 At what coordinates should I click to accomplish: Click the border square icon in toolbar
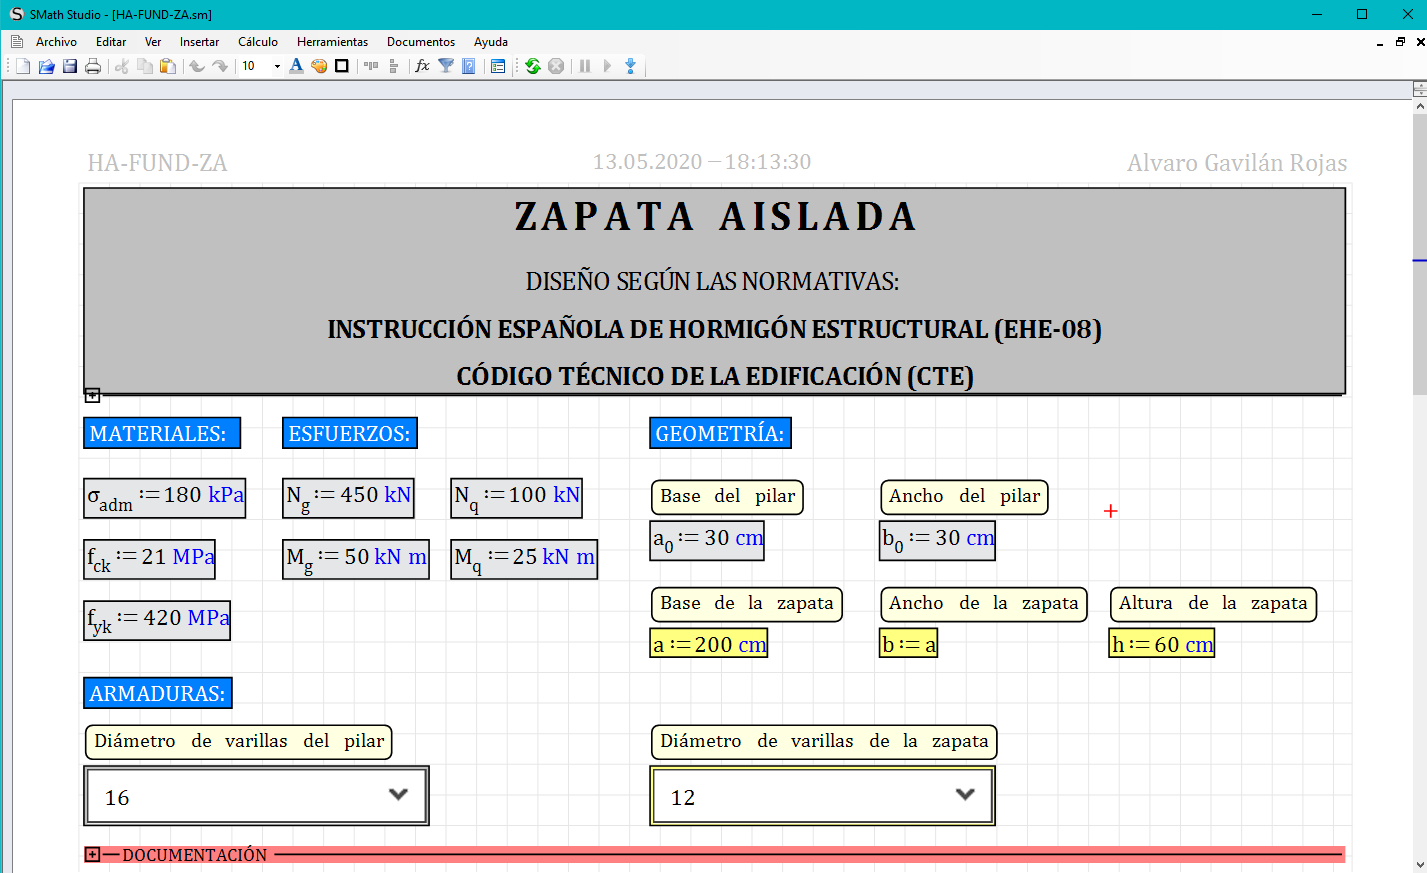342,66
